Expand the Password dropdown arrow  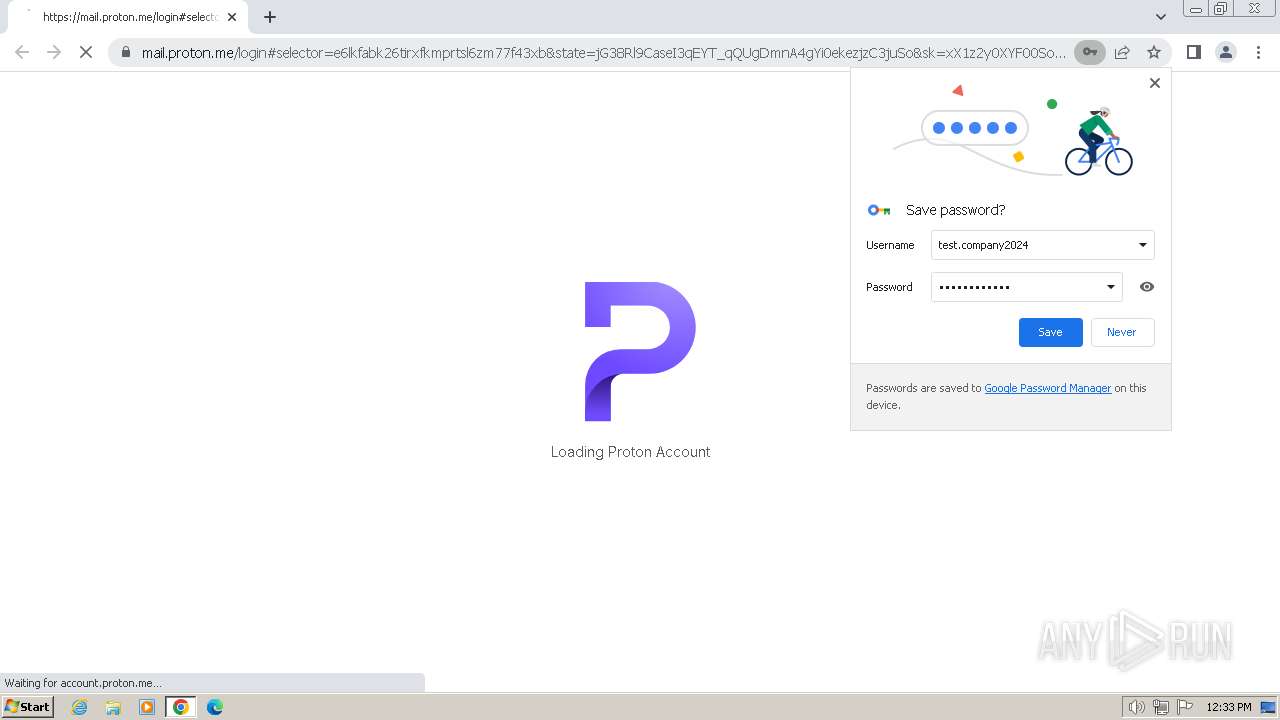tap(1110, 287)
